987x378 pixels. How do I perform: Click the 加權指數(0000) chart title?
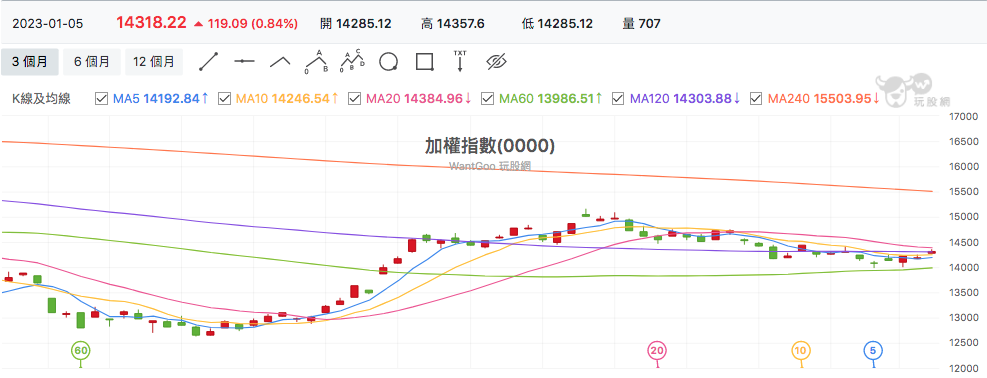[490, 146]
